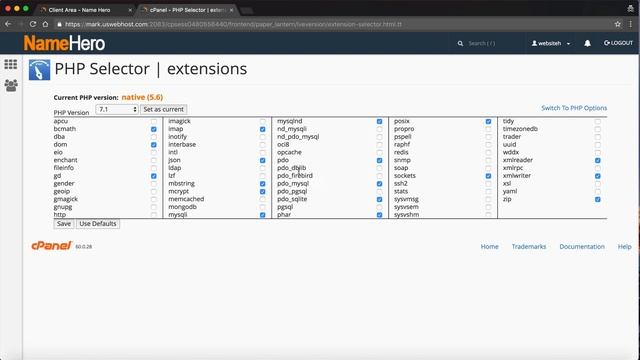Close the Client Area - Name Hero tab
640x360 pixels.
[130, 10]
